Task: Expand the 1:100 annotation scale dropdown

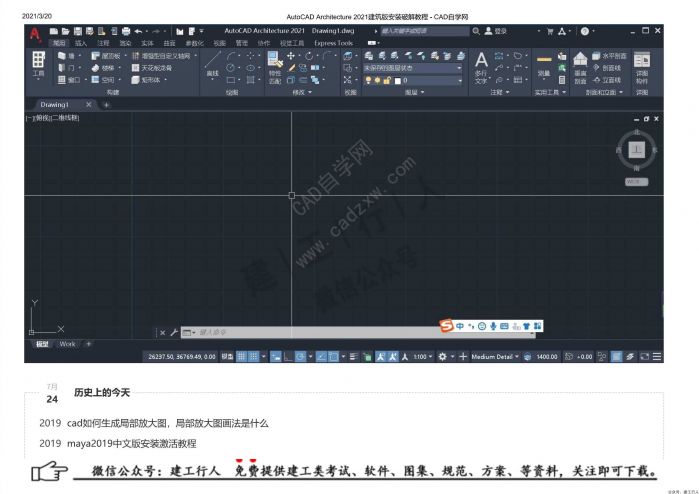Action: pos(423,357)
